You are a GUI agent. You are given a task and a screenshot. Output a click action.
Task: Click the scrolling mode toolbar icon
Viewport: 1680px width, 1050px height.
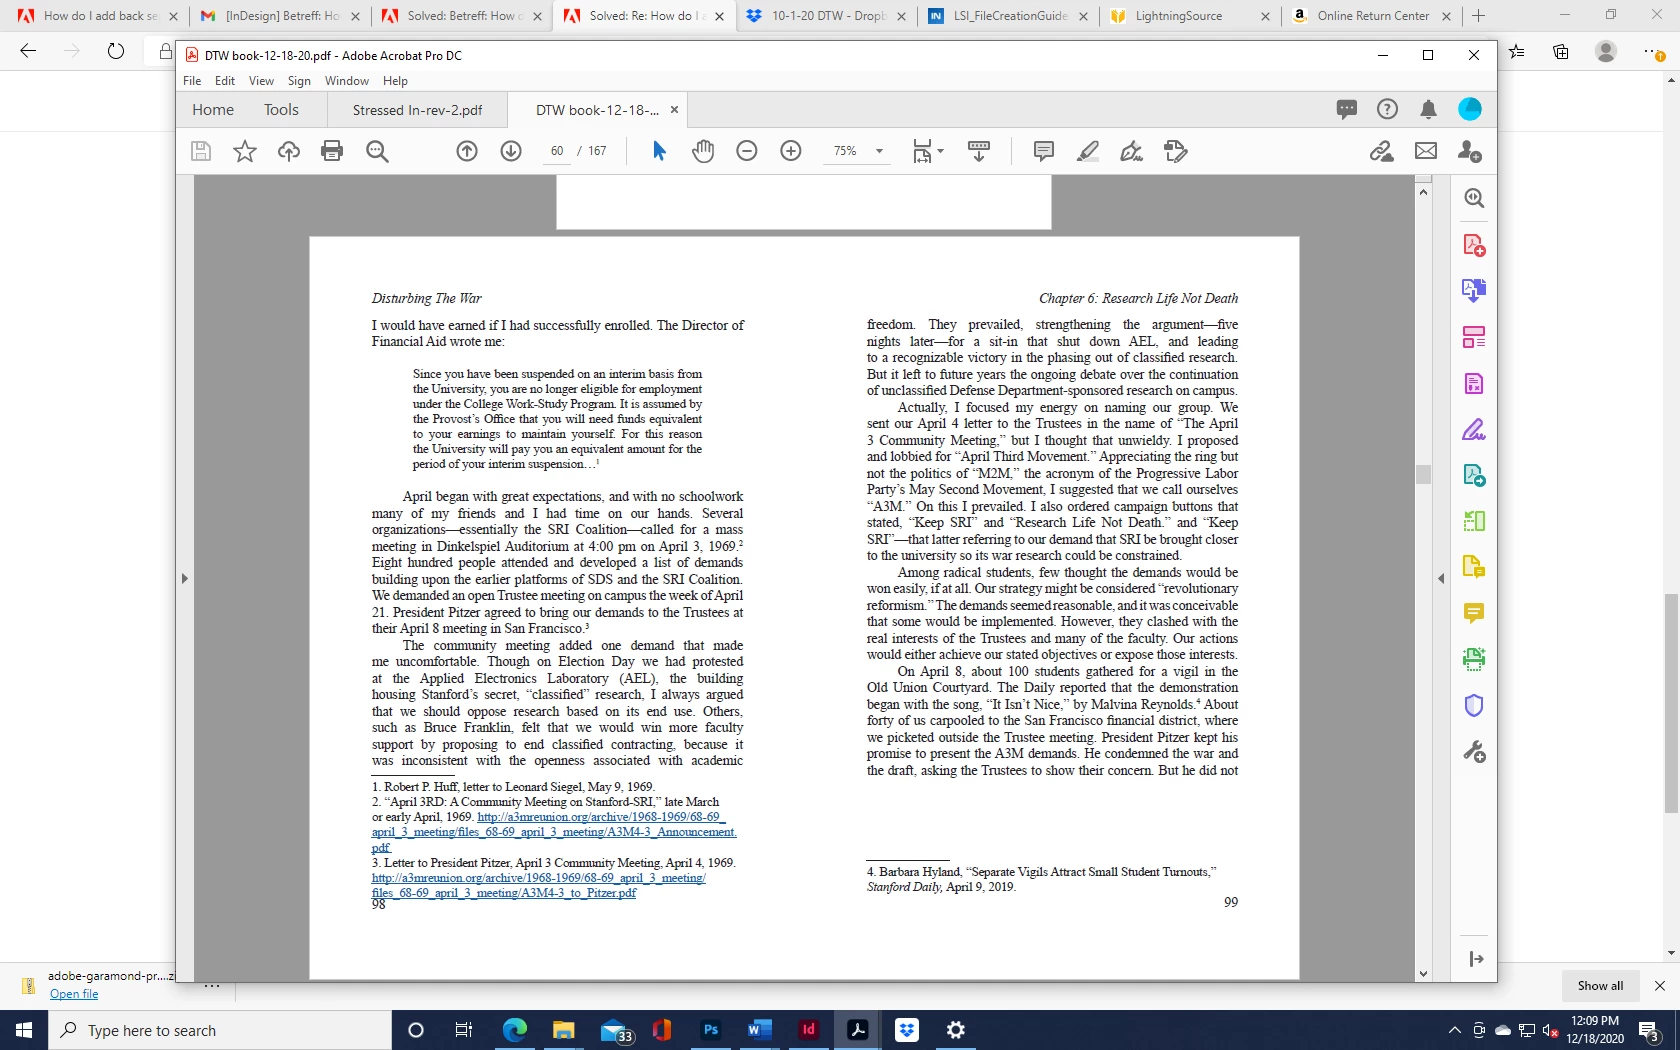[x=979, y=151]
